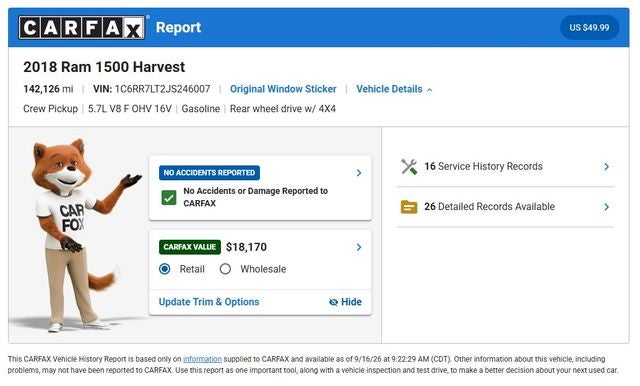Open the 16 Service History Records arrow
This screenshot has width=640, height=386.
[x=607, y=166]
